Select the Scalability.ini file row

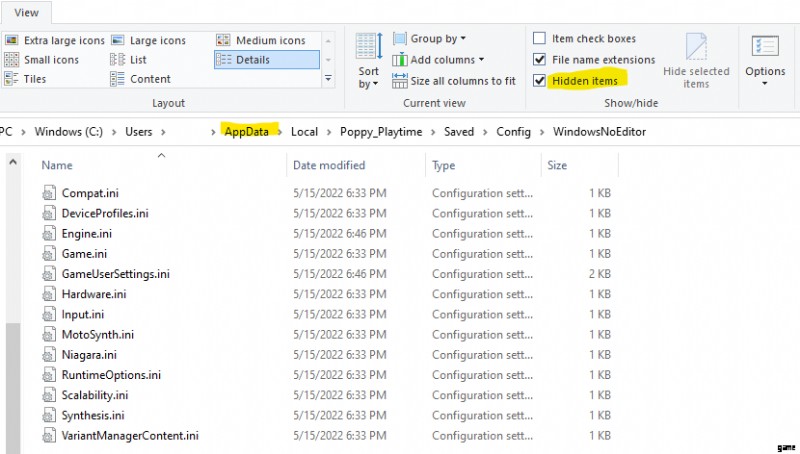tap(94, 395)
